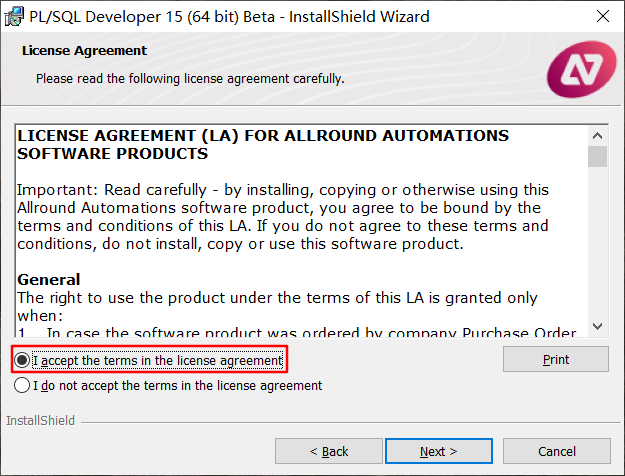Screen dimensions: 625x476
Task: Select 'I accept the terms' radio button
Action: click(x=22, y=360)
